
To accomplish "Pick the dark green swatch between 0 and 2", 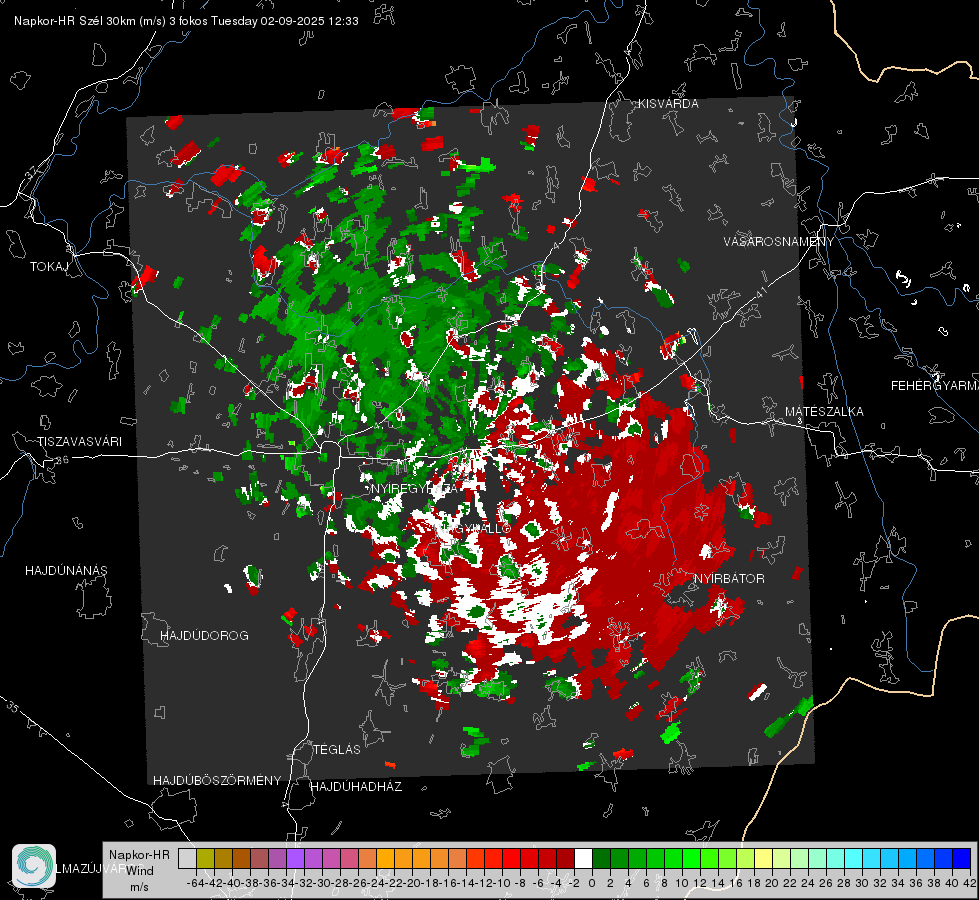I will tap(601, 859).
